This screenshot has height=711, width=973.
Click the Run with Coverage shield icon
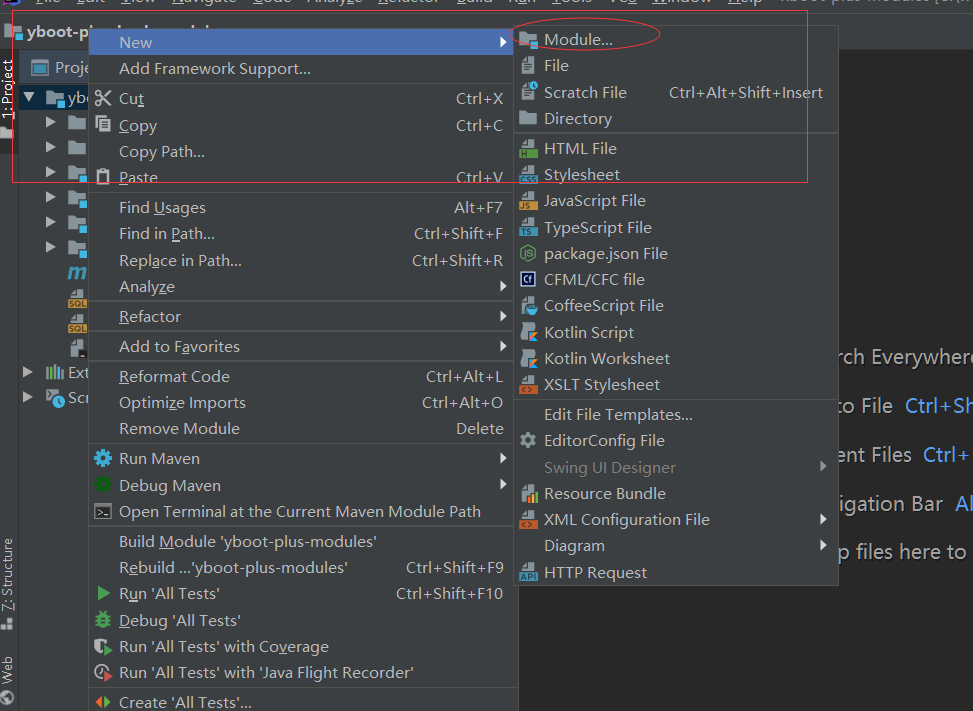click(x=103, y=646)
